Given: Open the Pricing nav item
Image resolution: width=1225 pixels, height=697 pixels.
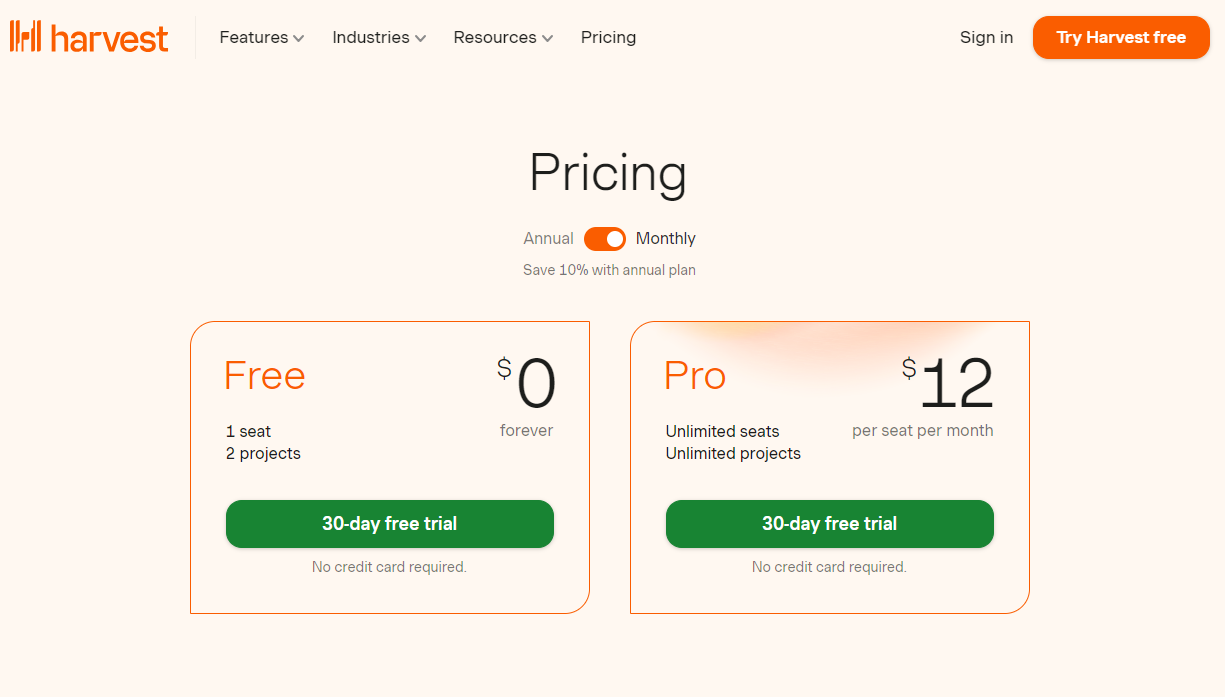Looking at the screenshot, I should [x=608, y=38].
